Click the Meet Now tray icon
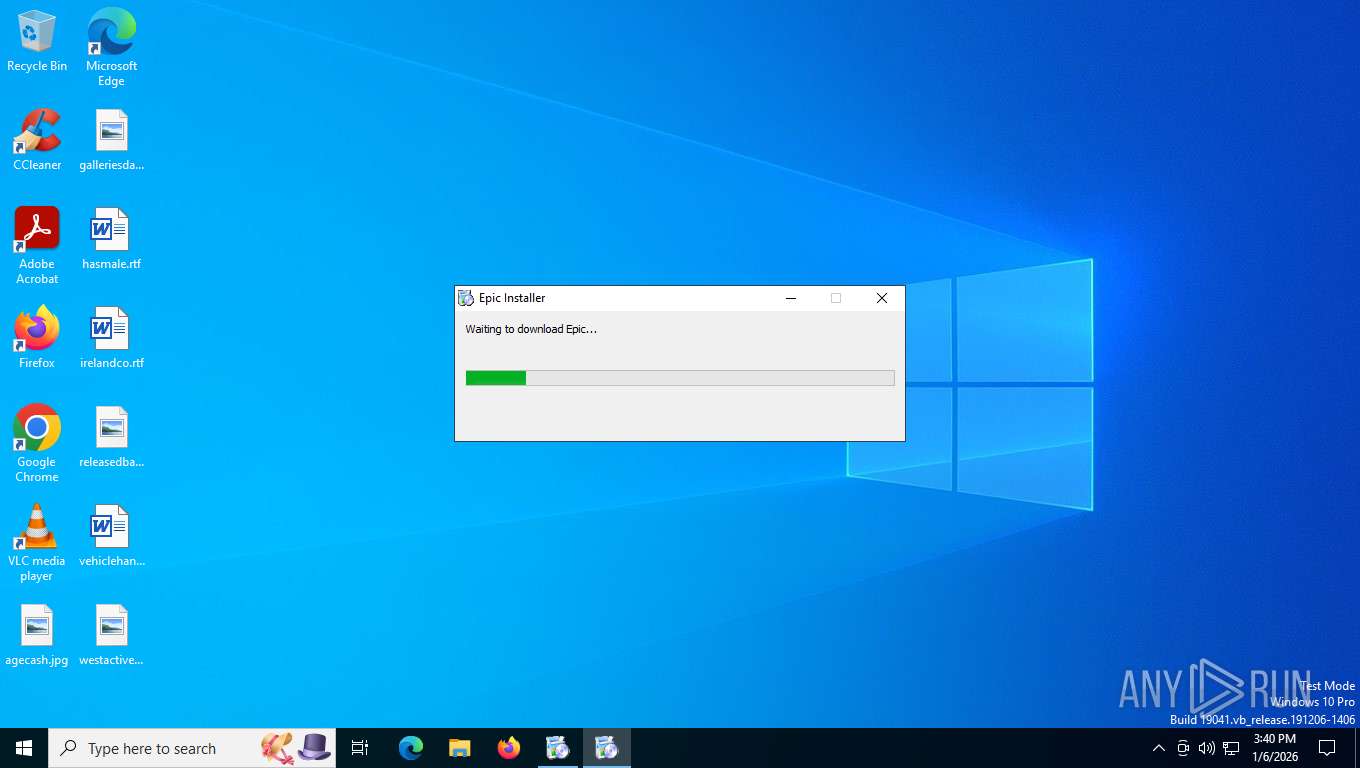 [1183, 748]
